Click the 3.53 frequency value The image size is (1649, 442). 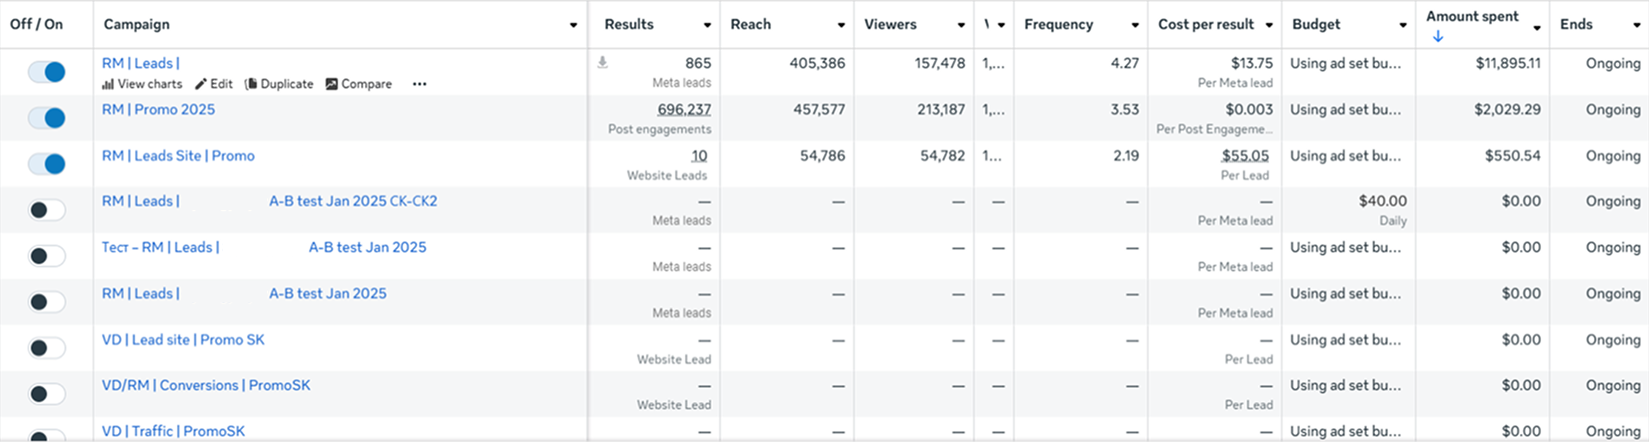pos(1125,109)
